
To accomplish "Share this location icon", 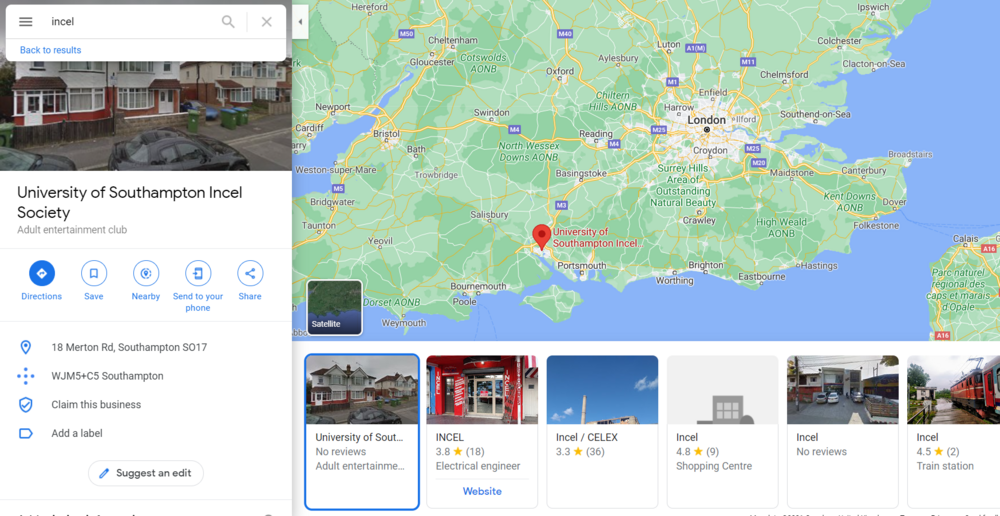I will tap(250, 274).
